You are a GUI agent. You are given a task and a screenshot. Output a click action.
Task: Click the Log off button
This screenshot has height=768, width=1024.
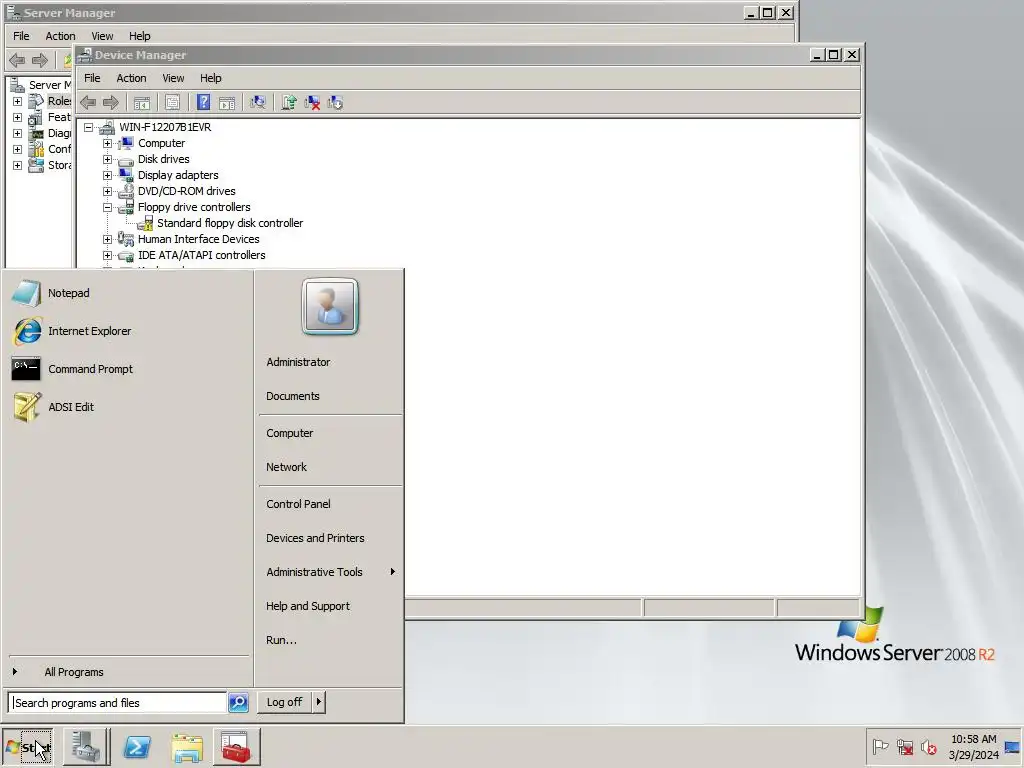tap(284, 702)
